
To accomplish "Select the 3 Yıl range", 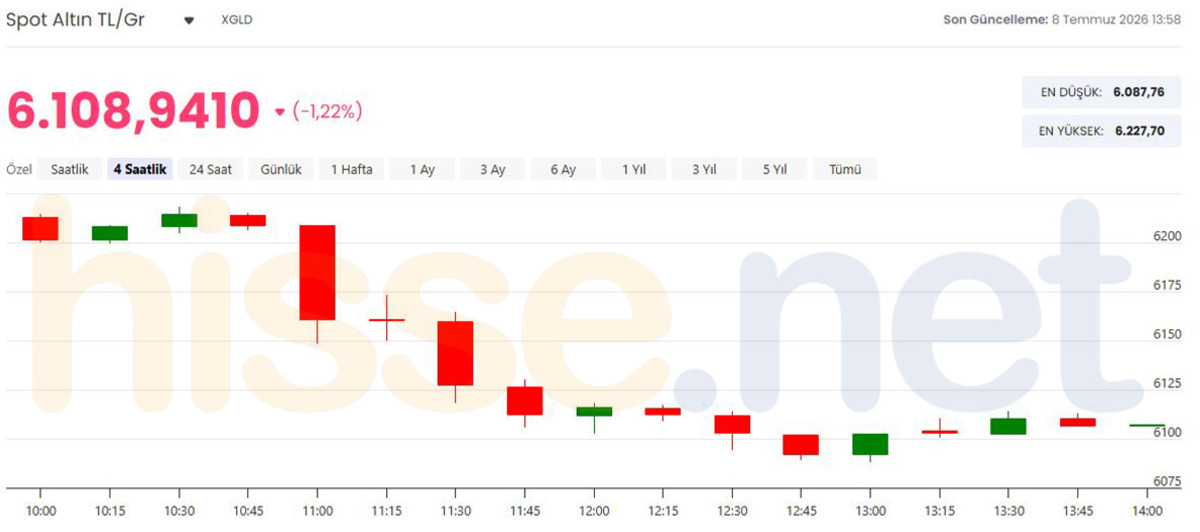I will (x=704, y=169).
